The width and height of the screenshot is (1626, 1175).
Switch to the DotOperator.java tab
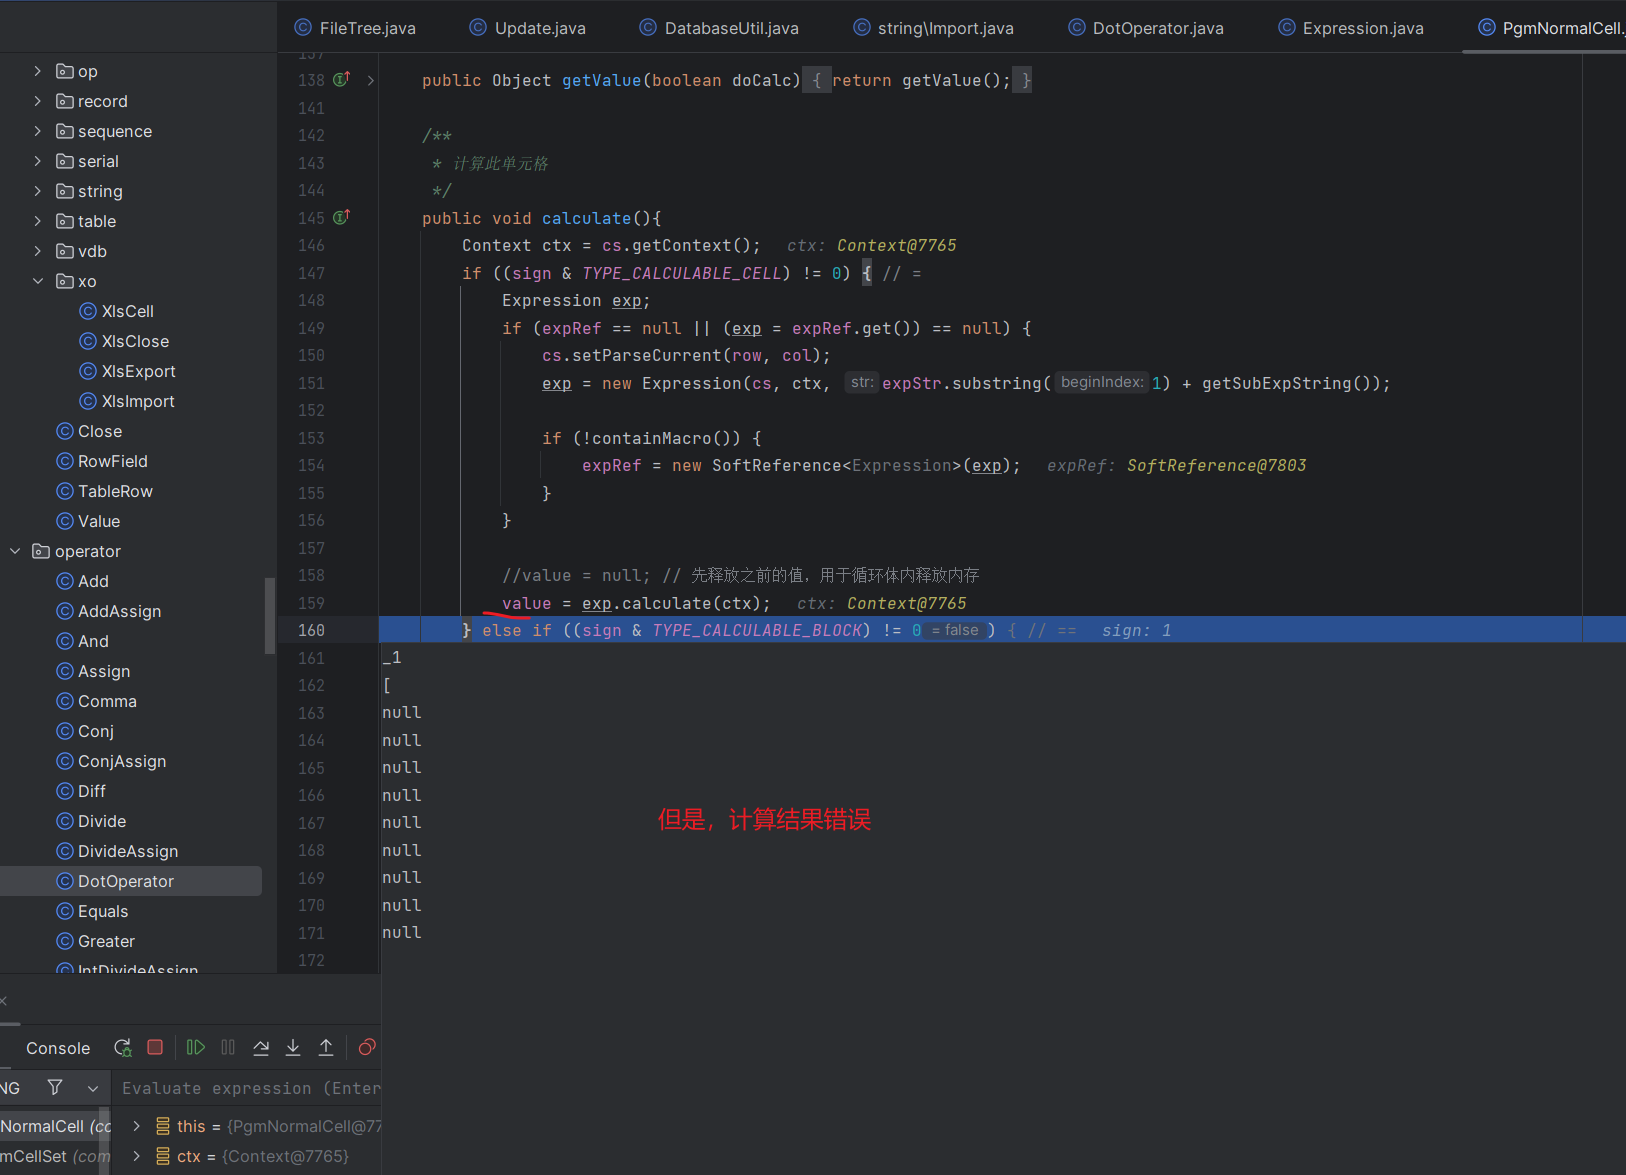(x=1157, y=28)
